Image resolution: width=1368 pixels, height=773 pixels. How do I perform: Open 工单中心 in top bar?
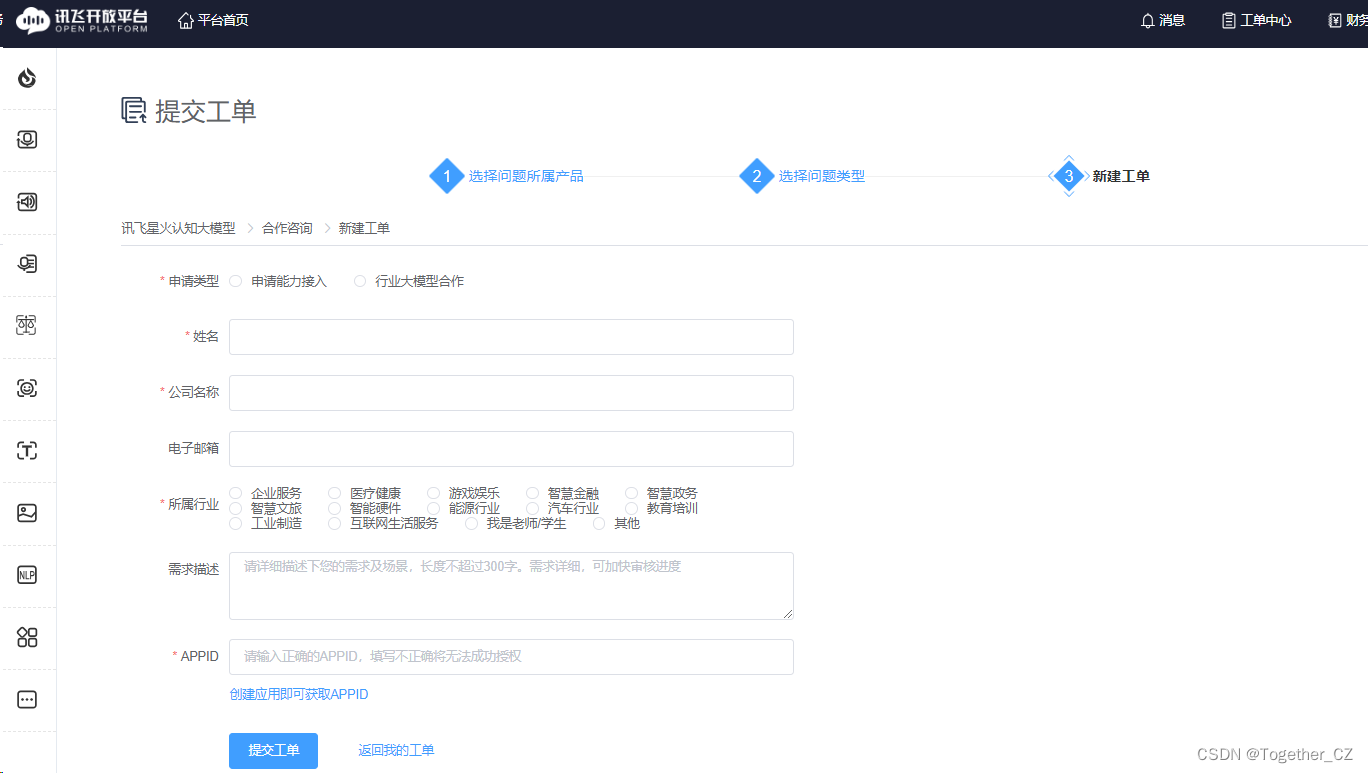point(1266,20)
